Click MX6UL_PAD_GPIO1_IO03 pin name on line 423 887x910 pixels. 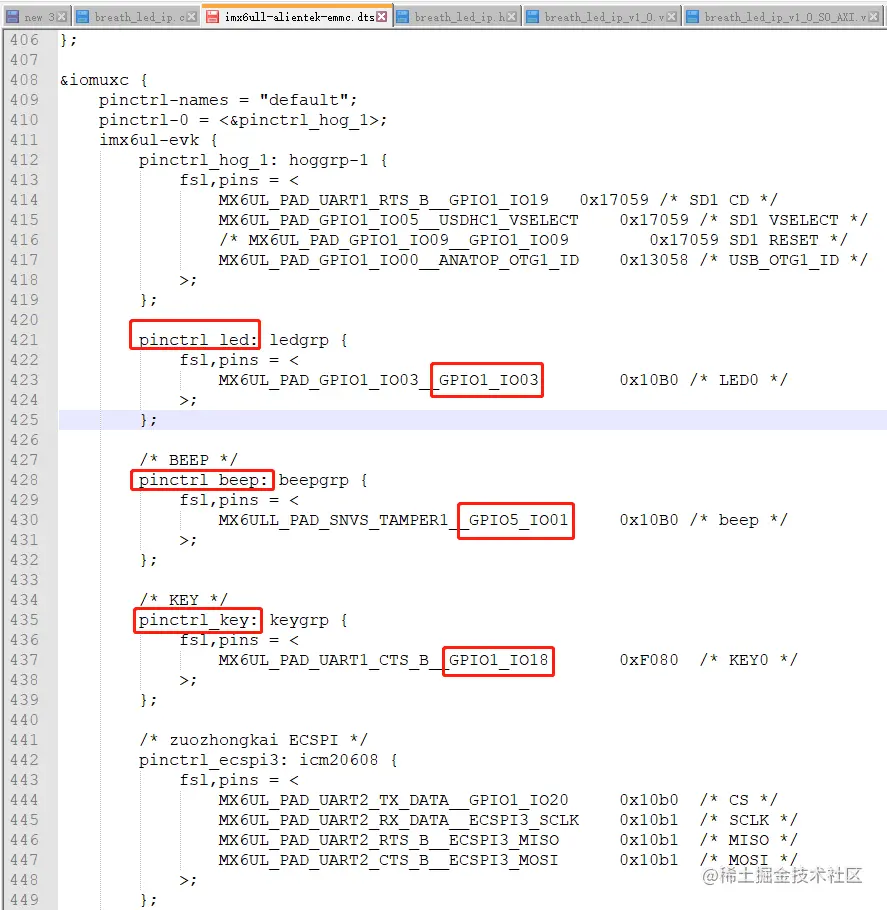(319, 380)
